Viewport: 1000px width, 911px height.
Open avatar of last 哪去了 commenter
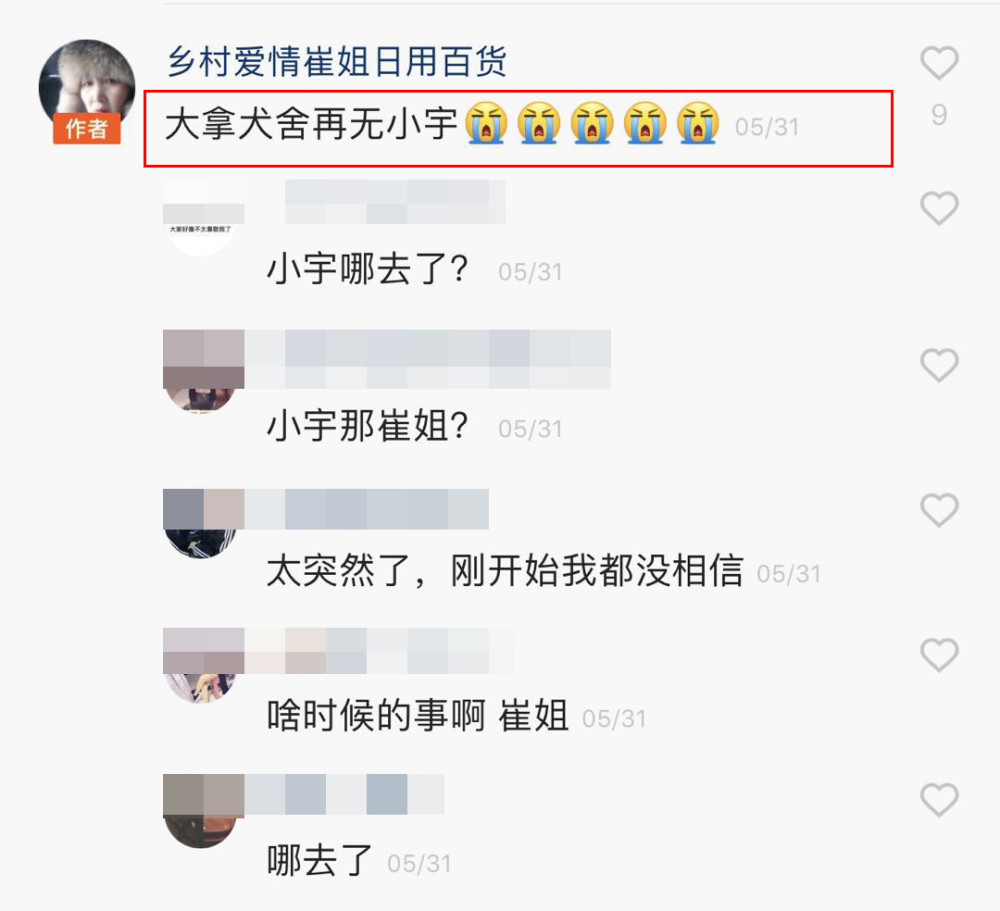[201, 810]
